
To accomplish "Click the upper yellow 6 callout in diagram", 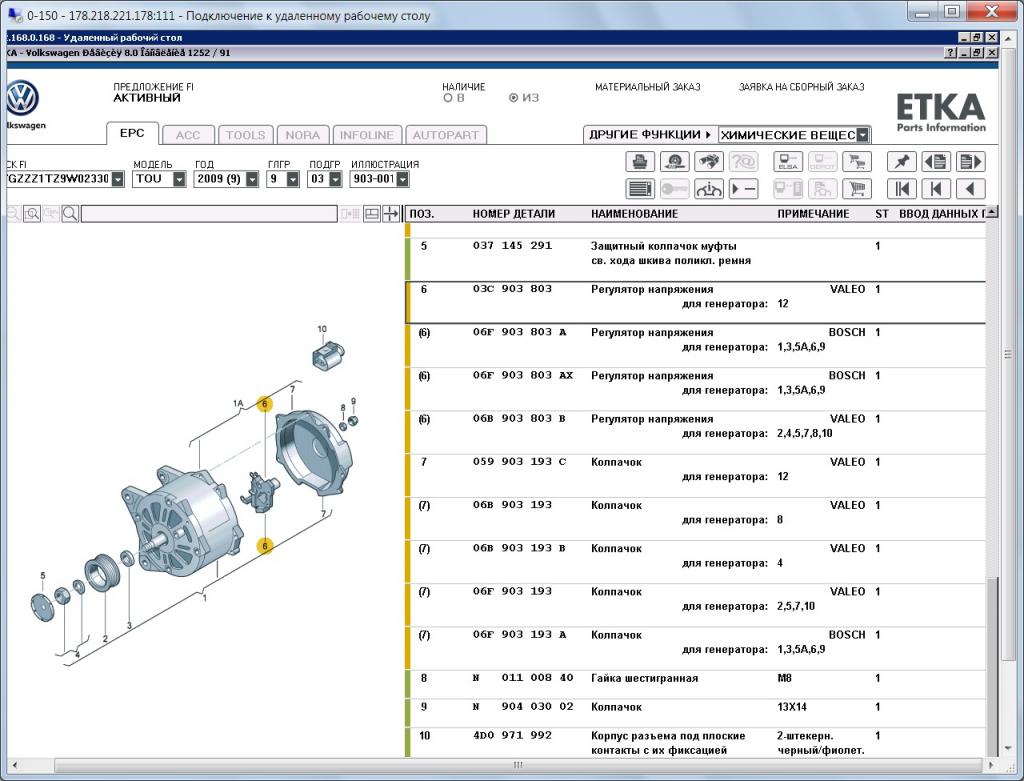I will [264, 404].
